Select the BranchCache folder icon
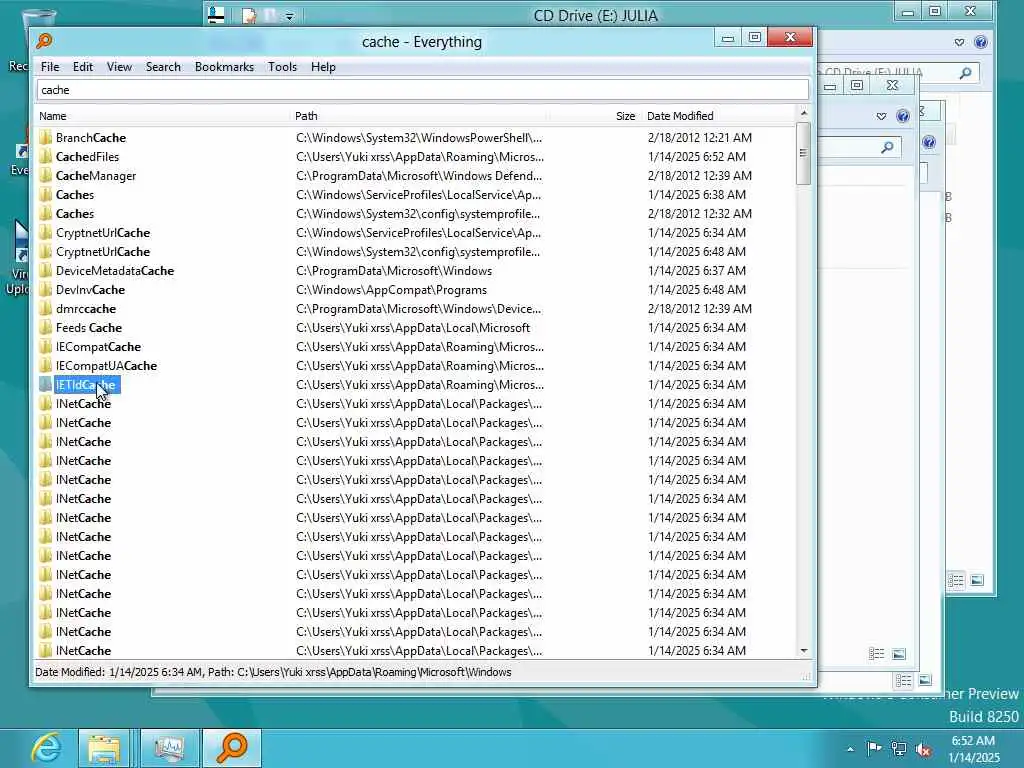This screenshot has width=1024, height=768. (x=45, y=138)
